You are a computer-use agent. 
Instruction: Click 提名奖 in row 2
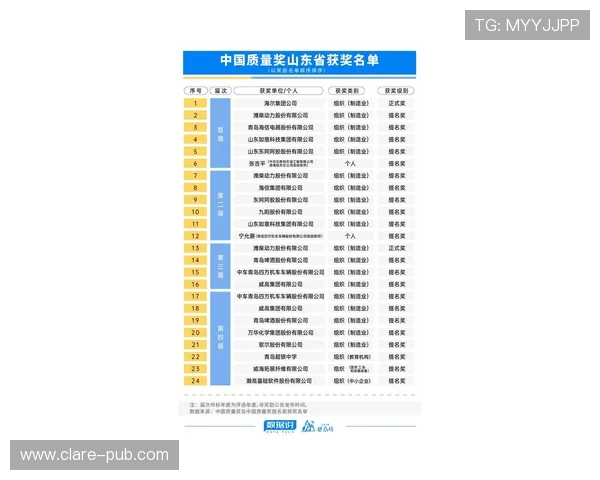pyautogui.click(x=397, y=115)
